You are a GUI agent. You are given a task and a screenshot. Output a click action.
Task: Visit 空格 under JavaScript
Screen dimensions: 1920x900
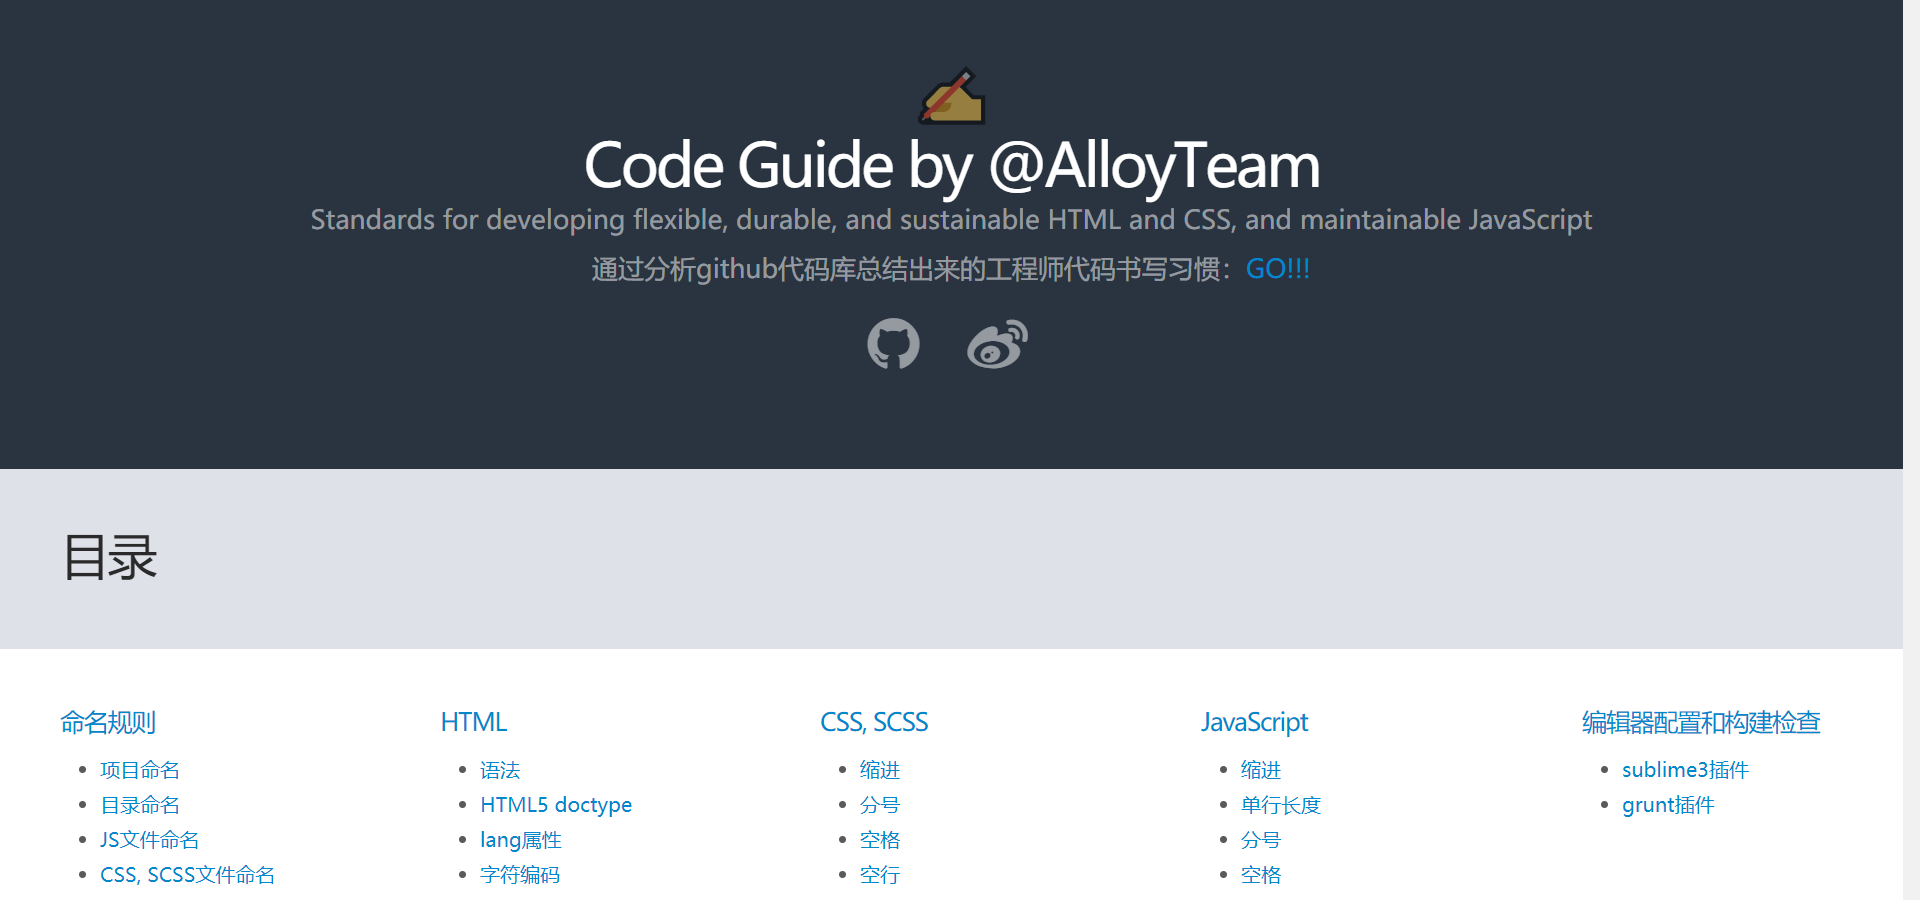coord(1261,875)
